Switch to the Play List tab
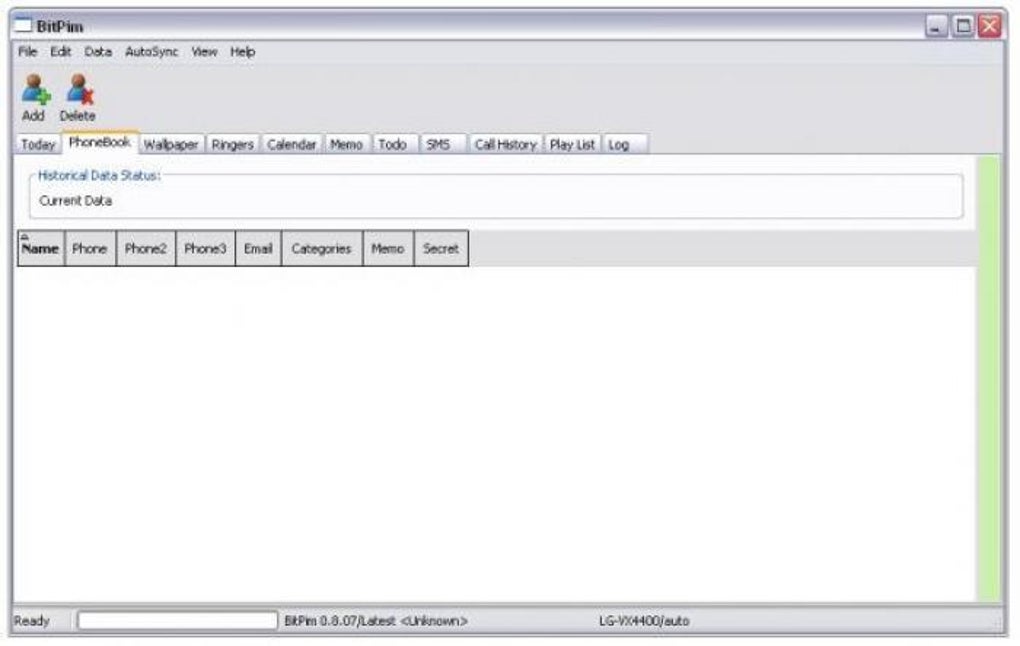Image resolution: width=1020 pixels, height=646 pixels. (x=572, y=144)
